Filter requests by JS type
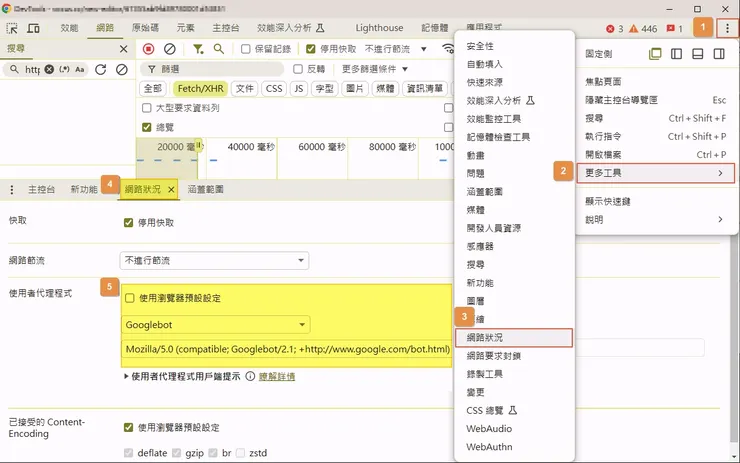 299,89
